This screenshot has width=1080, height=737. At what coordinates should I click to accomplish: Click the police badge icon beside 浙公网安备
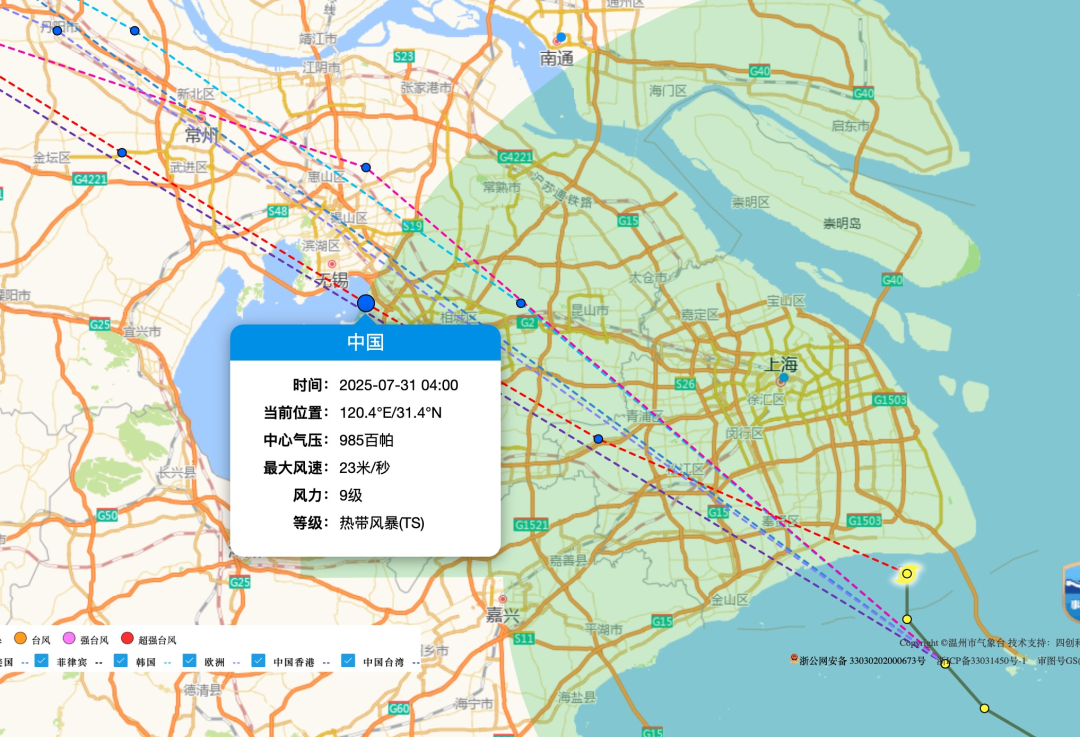793,659
